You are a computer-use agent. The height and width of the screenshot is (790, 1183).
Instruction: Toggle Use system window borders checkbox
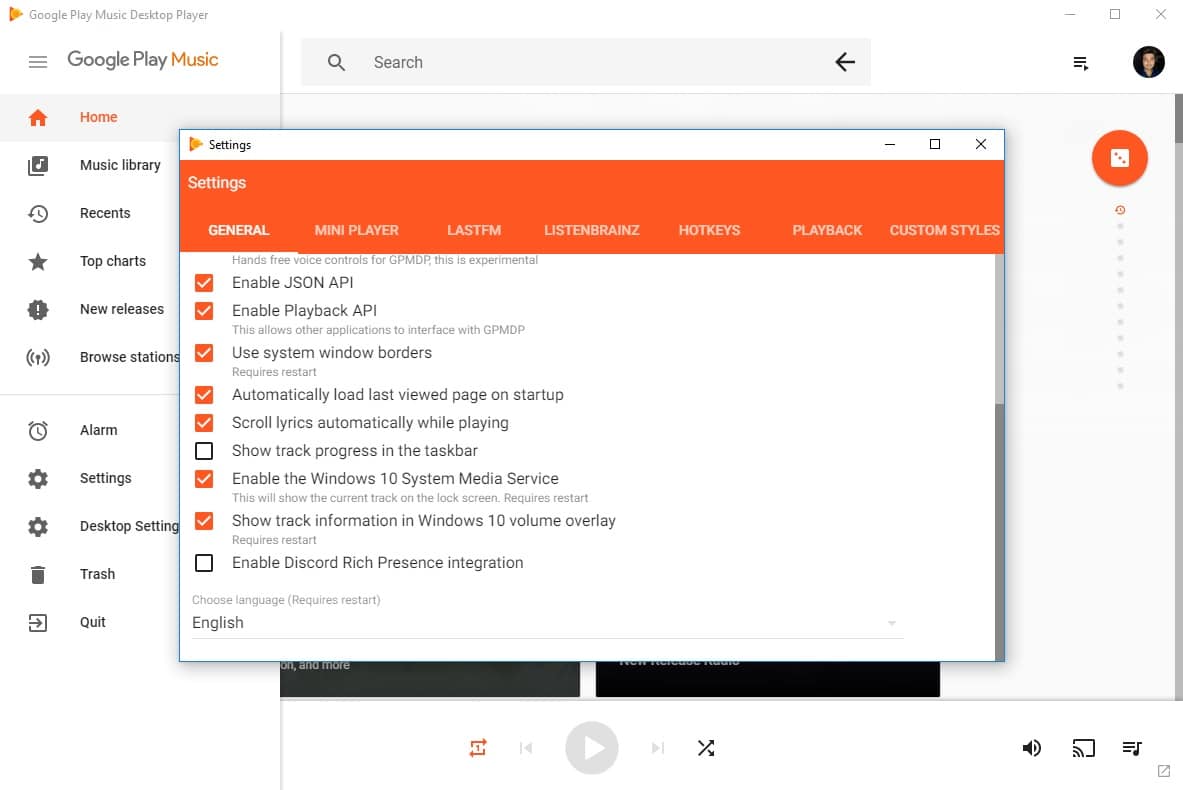pyautogui.click(x=204, y=353)
